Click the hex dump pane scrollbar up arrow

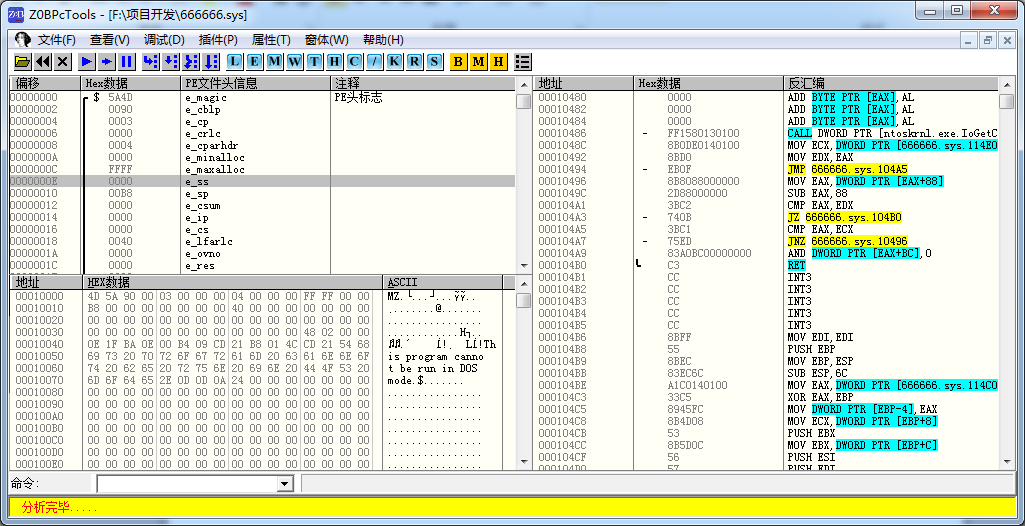[524, 283]
